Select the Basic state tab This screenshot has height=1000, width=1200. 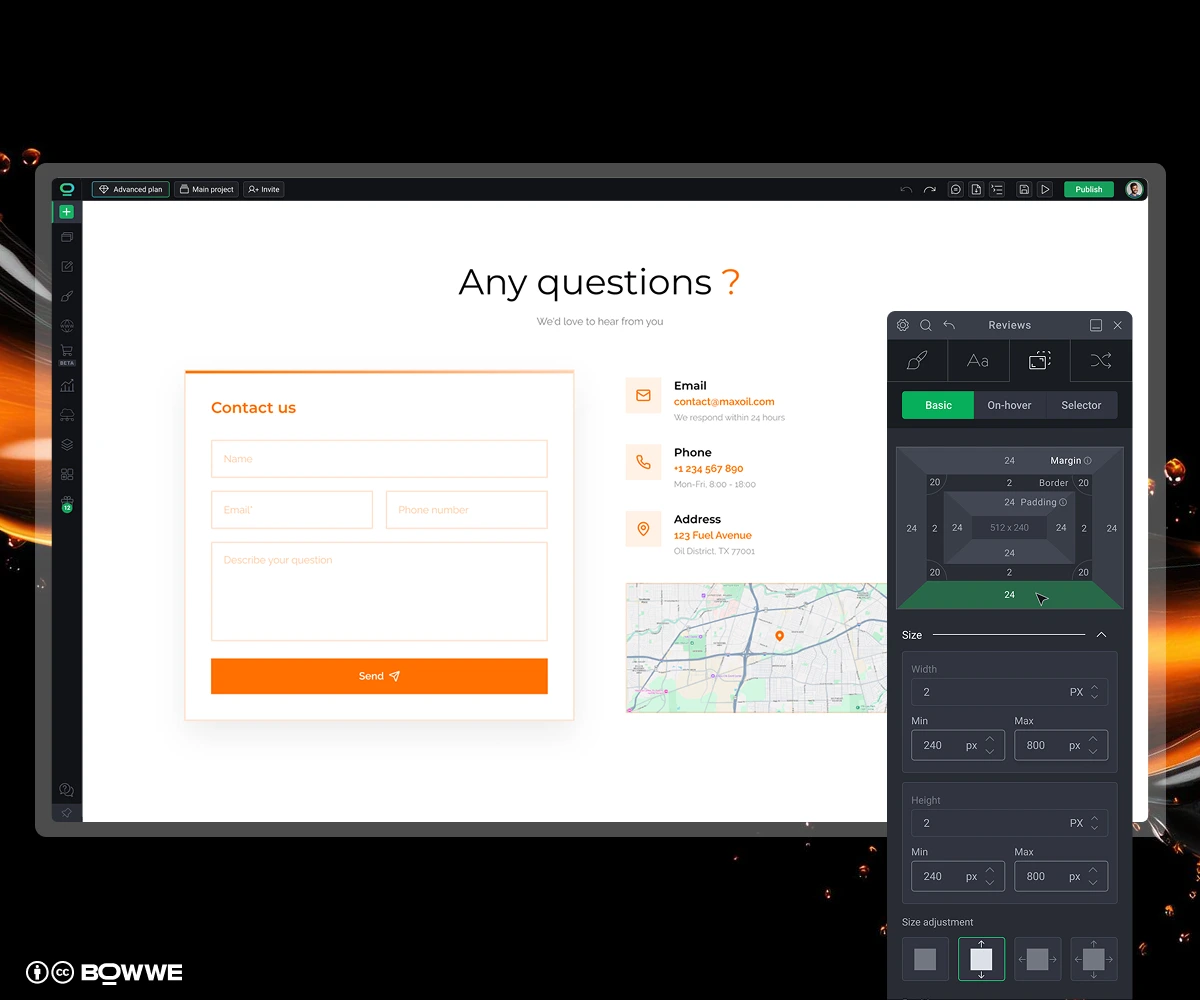point(938,405)
